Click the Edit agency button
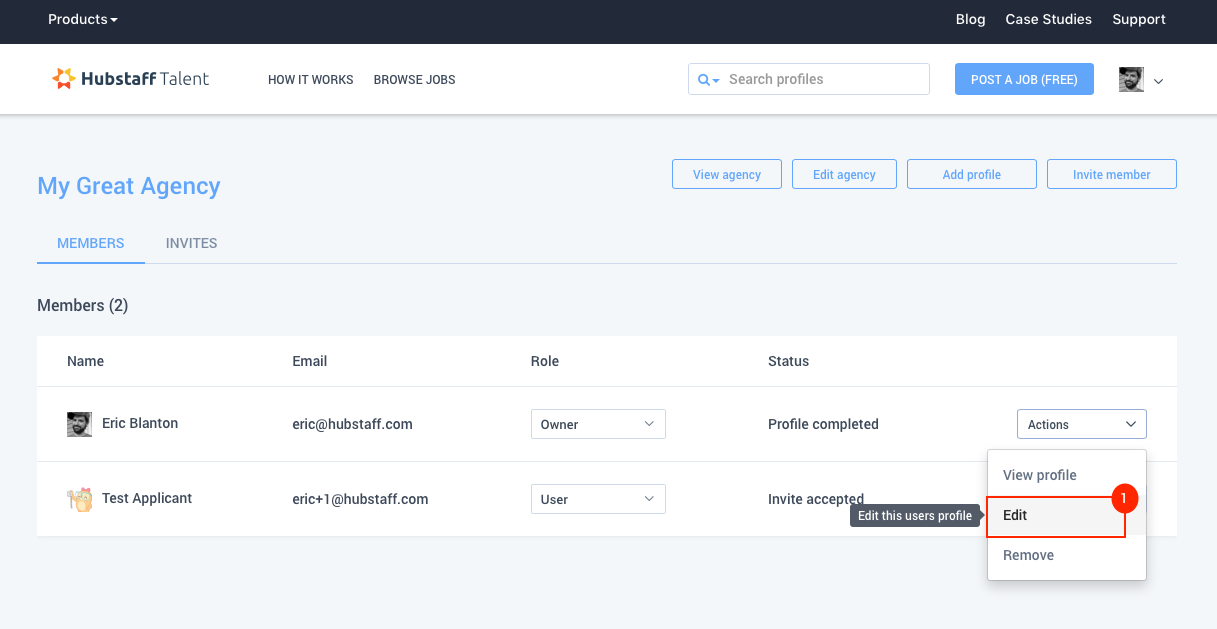 click(844, 174)
